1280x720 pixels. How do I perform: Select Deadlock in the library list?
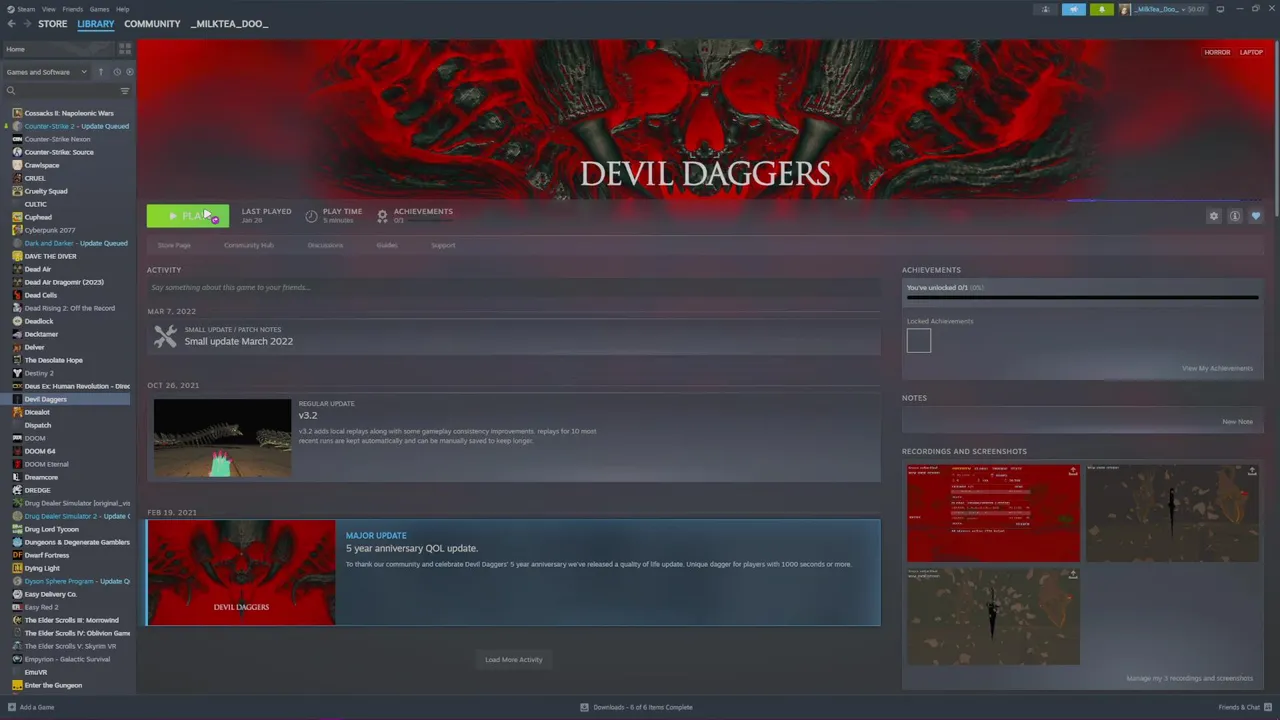click(x=39, y=321)
